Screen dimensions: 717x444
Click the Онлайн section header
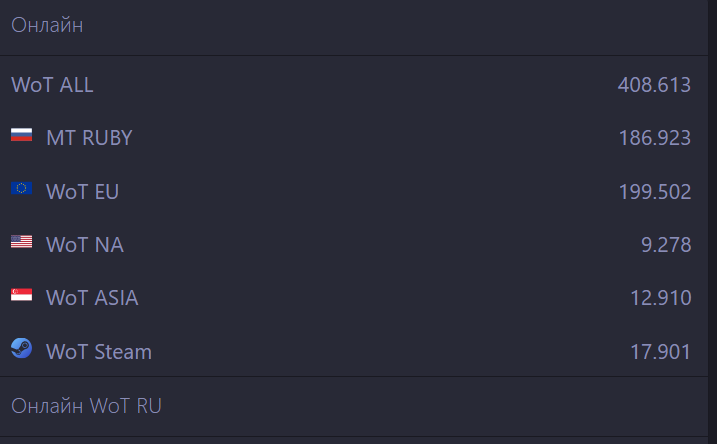pyautogui.click(x=47, y=25)
